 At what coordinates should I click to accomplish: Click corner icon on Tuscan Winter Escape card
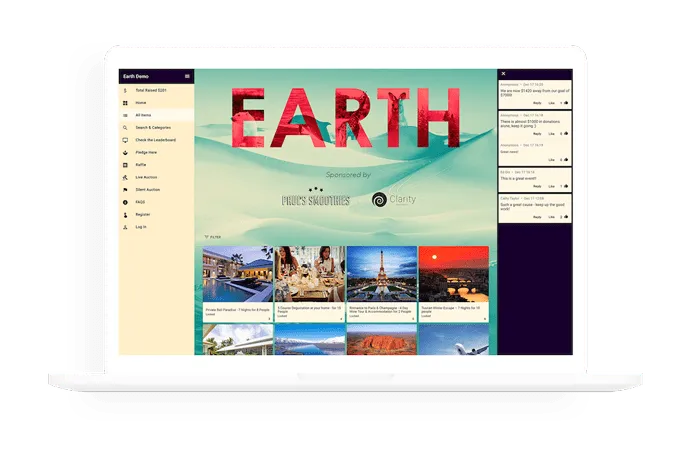click(x=485, y=319)
